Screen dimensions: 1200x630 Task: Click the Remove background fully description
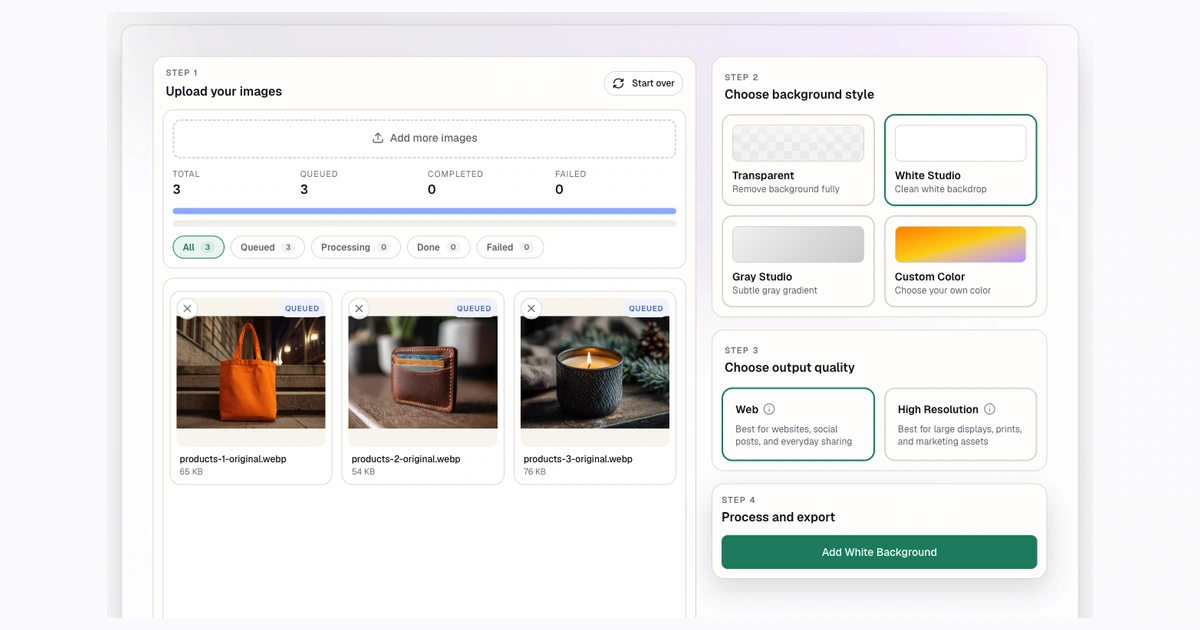(786, 189)
